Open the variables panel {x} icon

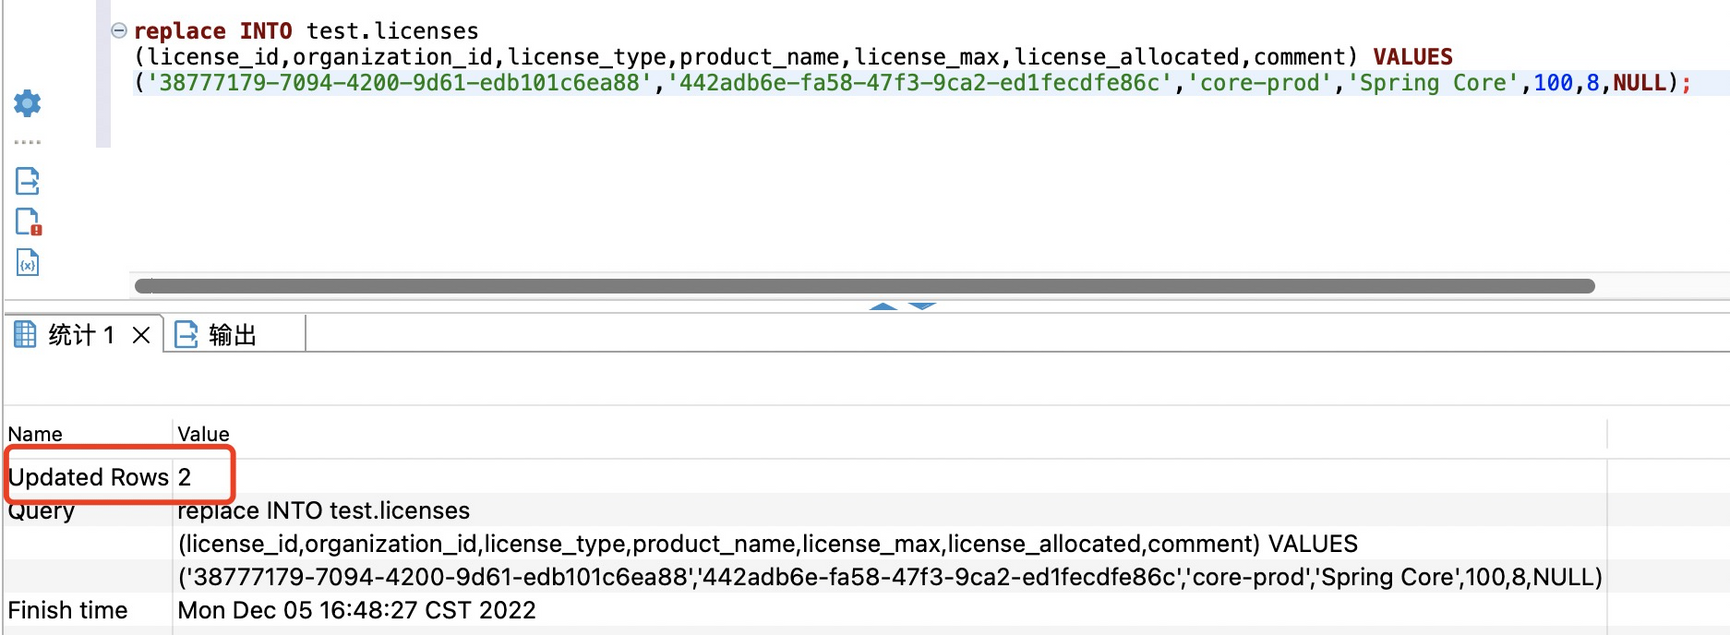click(x=27, y=262)
